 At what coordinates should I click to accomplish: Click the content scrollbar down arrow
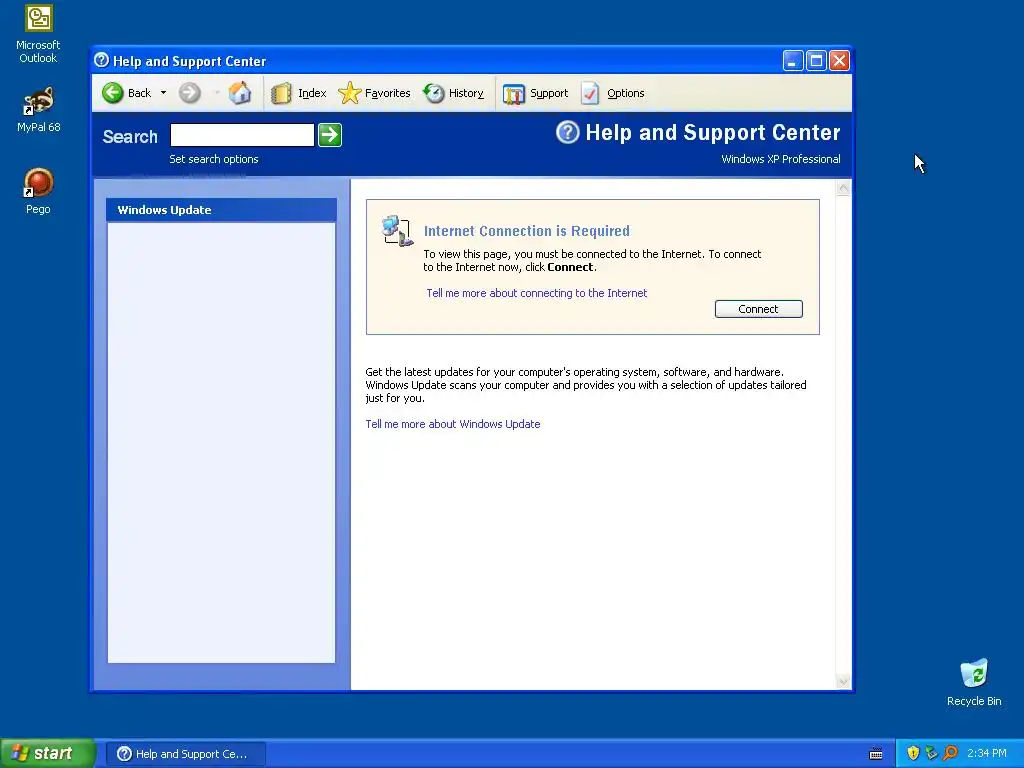(x=843, y=682)
